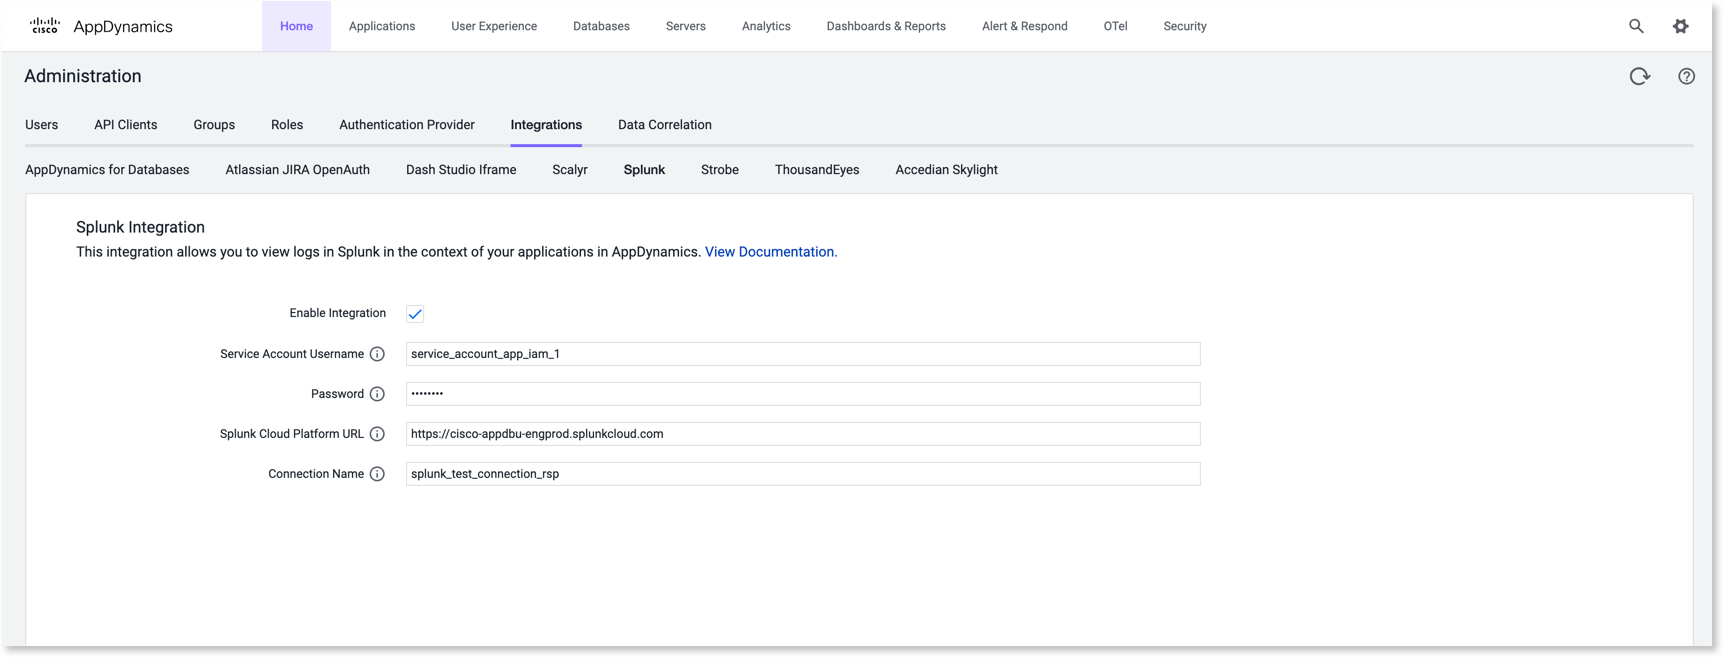
Task: Select the Integrations tab
Action: (x=546, y=125)
